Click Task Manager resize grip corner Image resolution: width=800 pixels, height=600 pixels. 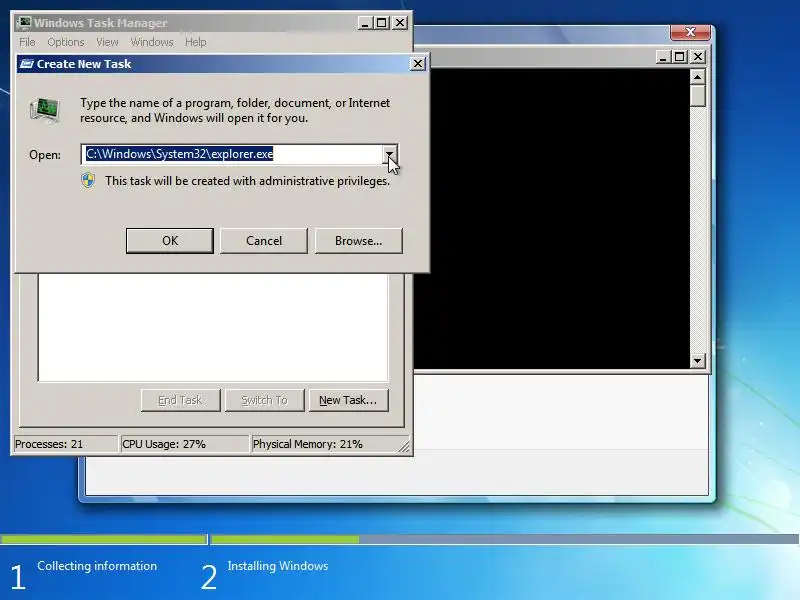(404, 447)
